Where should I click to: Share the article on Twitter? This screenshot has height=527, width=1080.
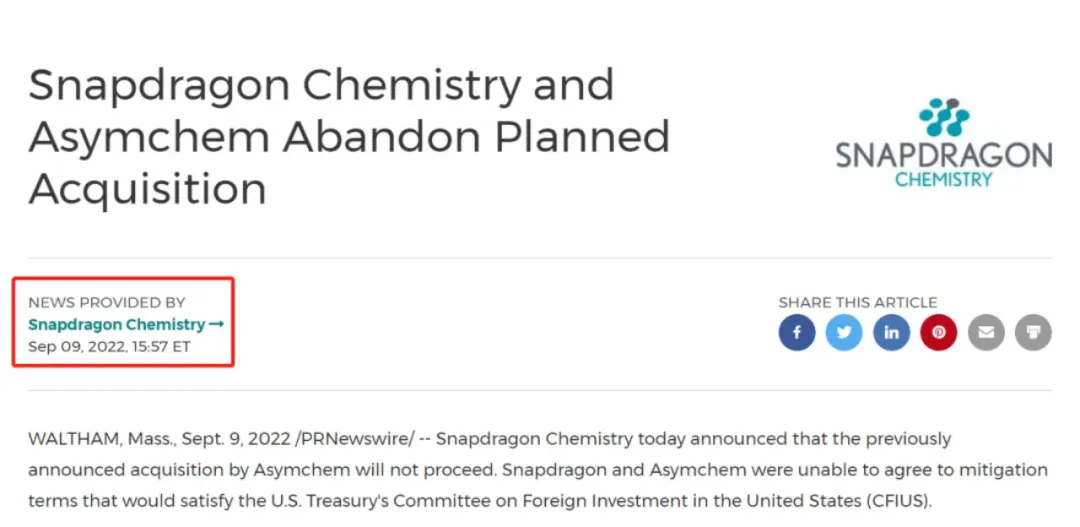[x=844, y=332]
